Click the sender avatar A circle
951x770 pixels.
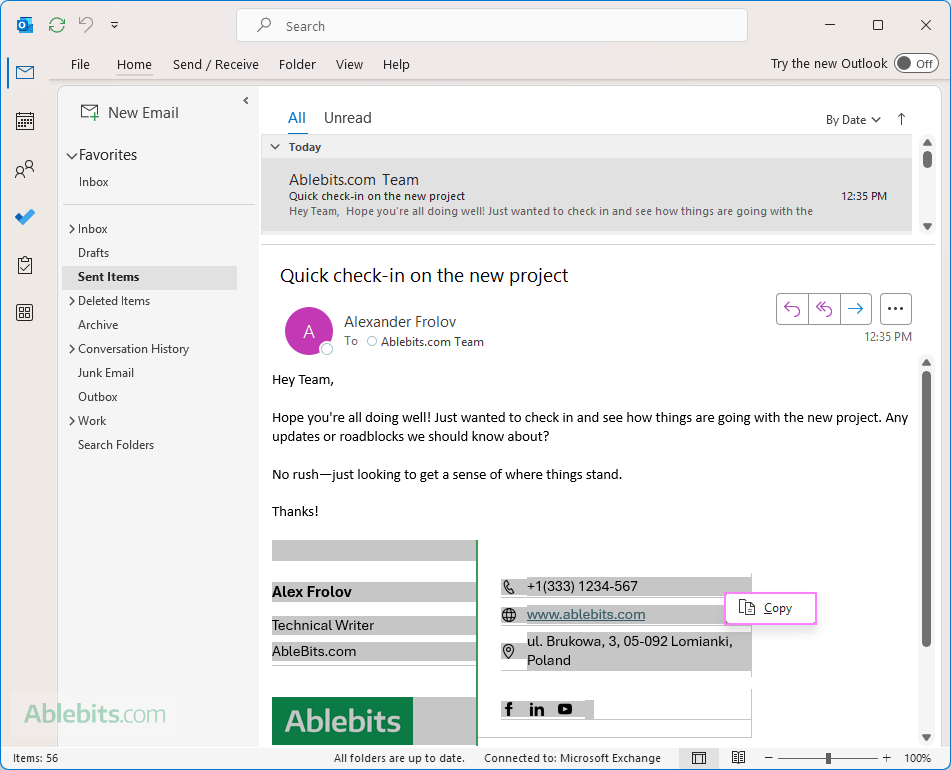[x=309, y=331]
